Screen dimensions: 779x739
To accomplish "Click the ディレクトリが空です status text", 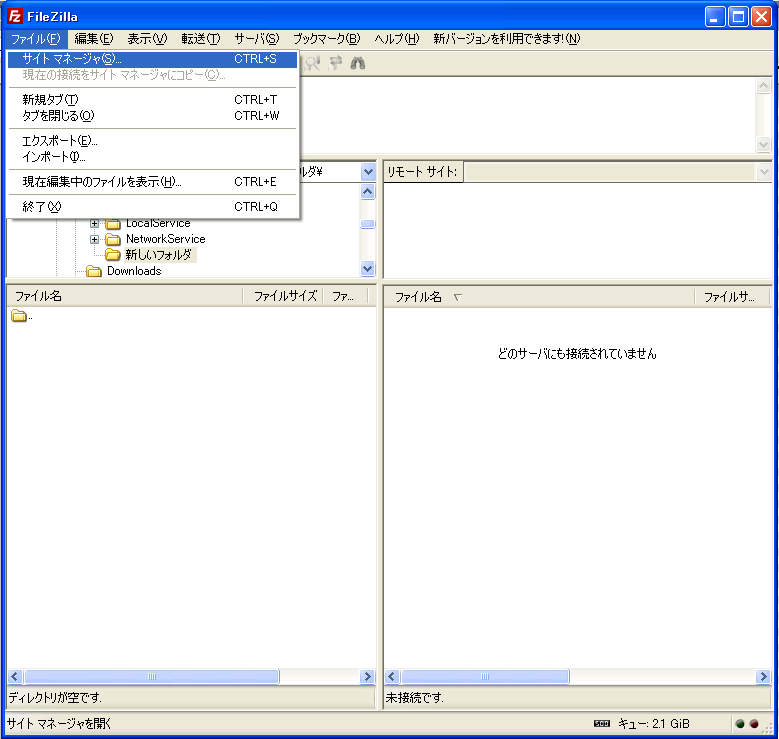I will [x=55, y=698].
